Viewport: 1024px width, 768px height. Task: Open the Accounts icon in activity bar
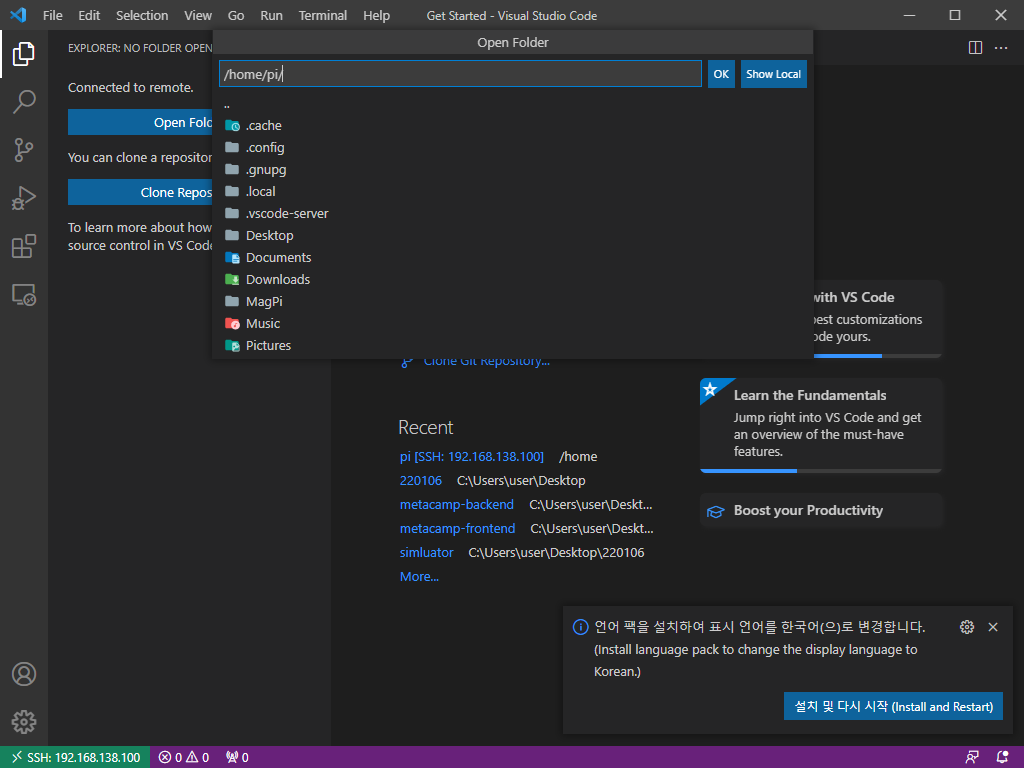pyautogui.click(x=24, y=674)
